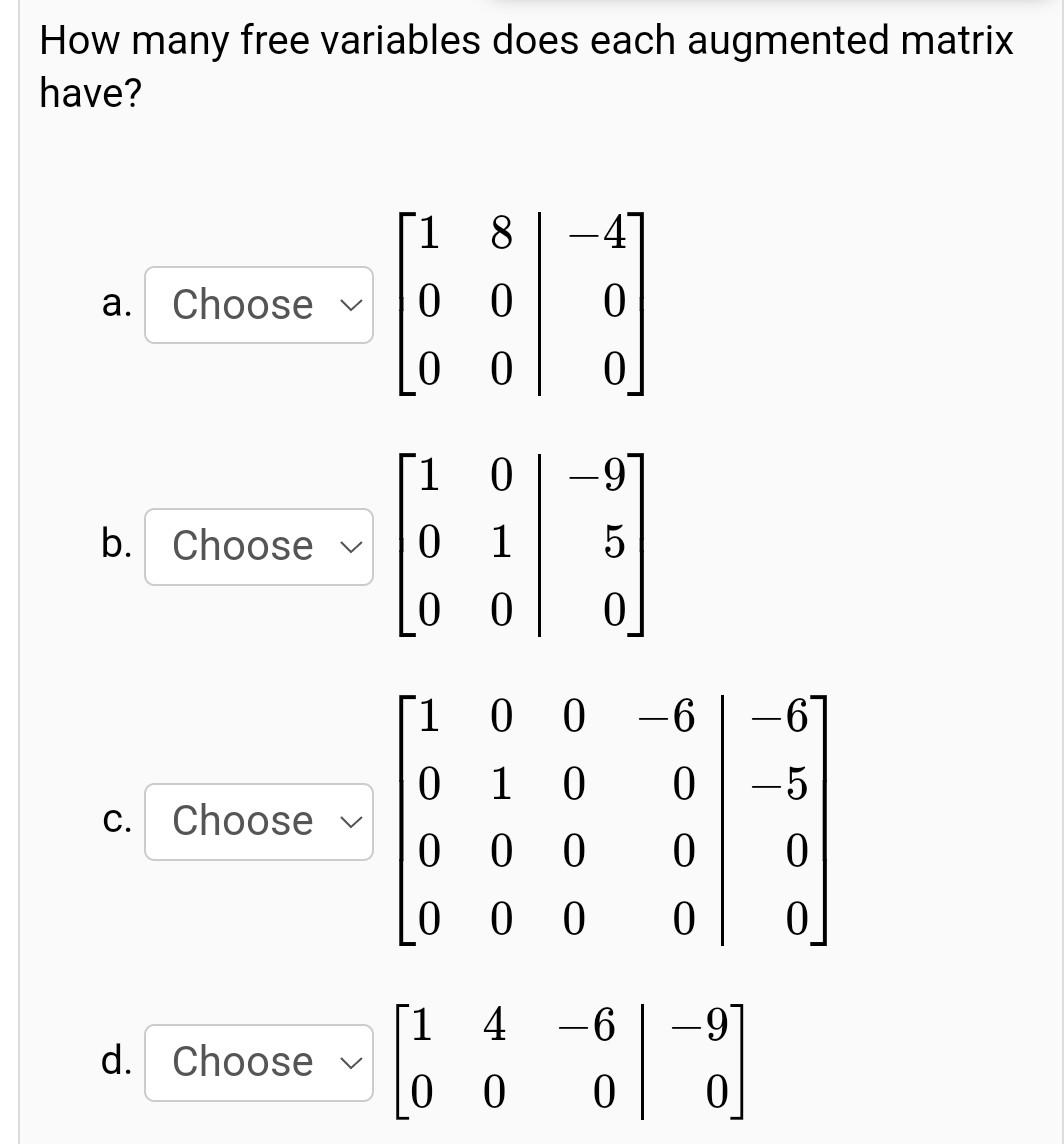
Task: Click the chevron arrow in part a's dropdown
Action: pos(352,304)
